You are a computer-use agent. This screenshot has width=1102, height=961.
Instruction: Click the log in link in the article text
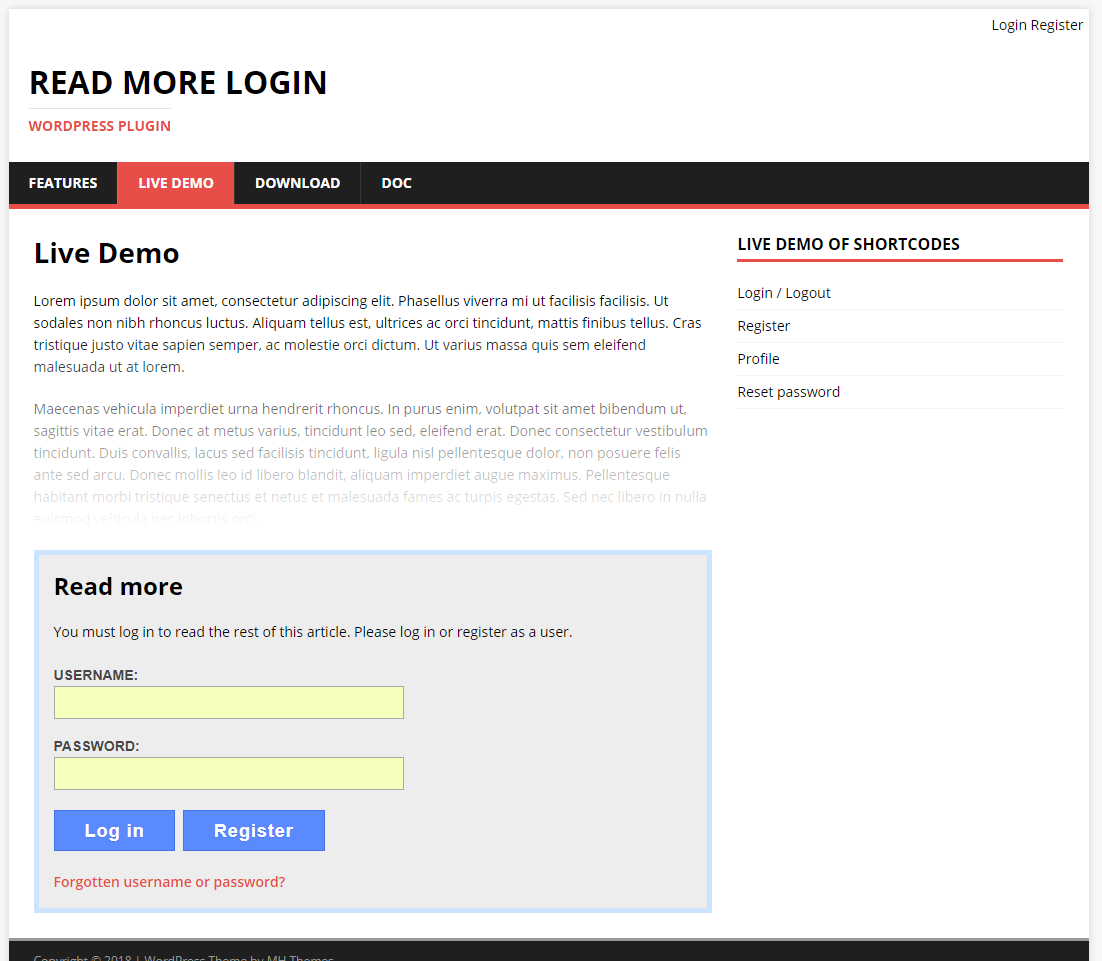point(397,631)
